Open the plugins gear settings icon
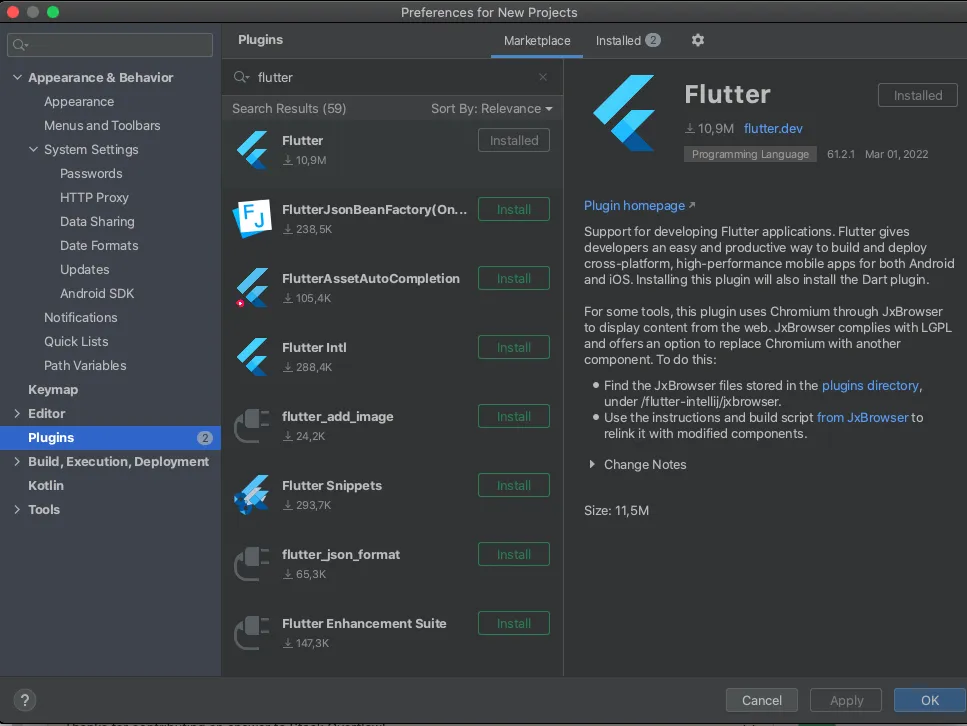 [x=697, y=40]
